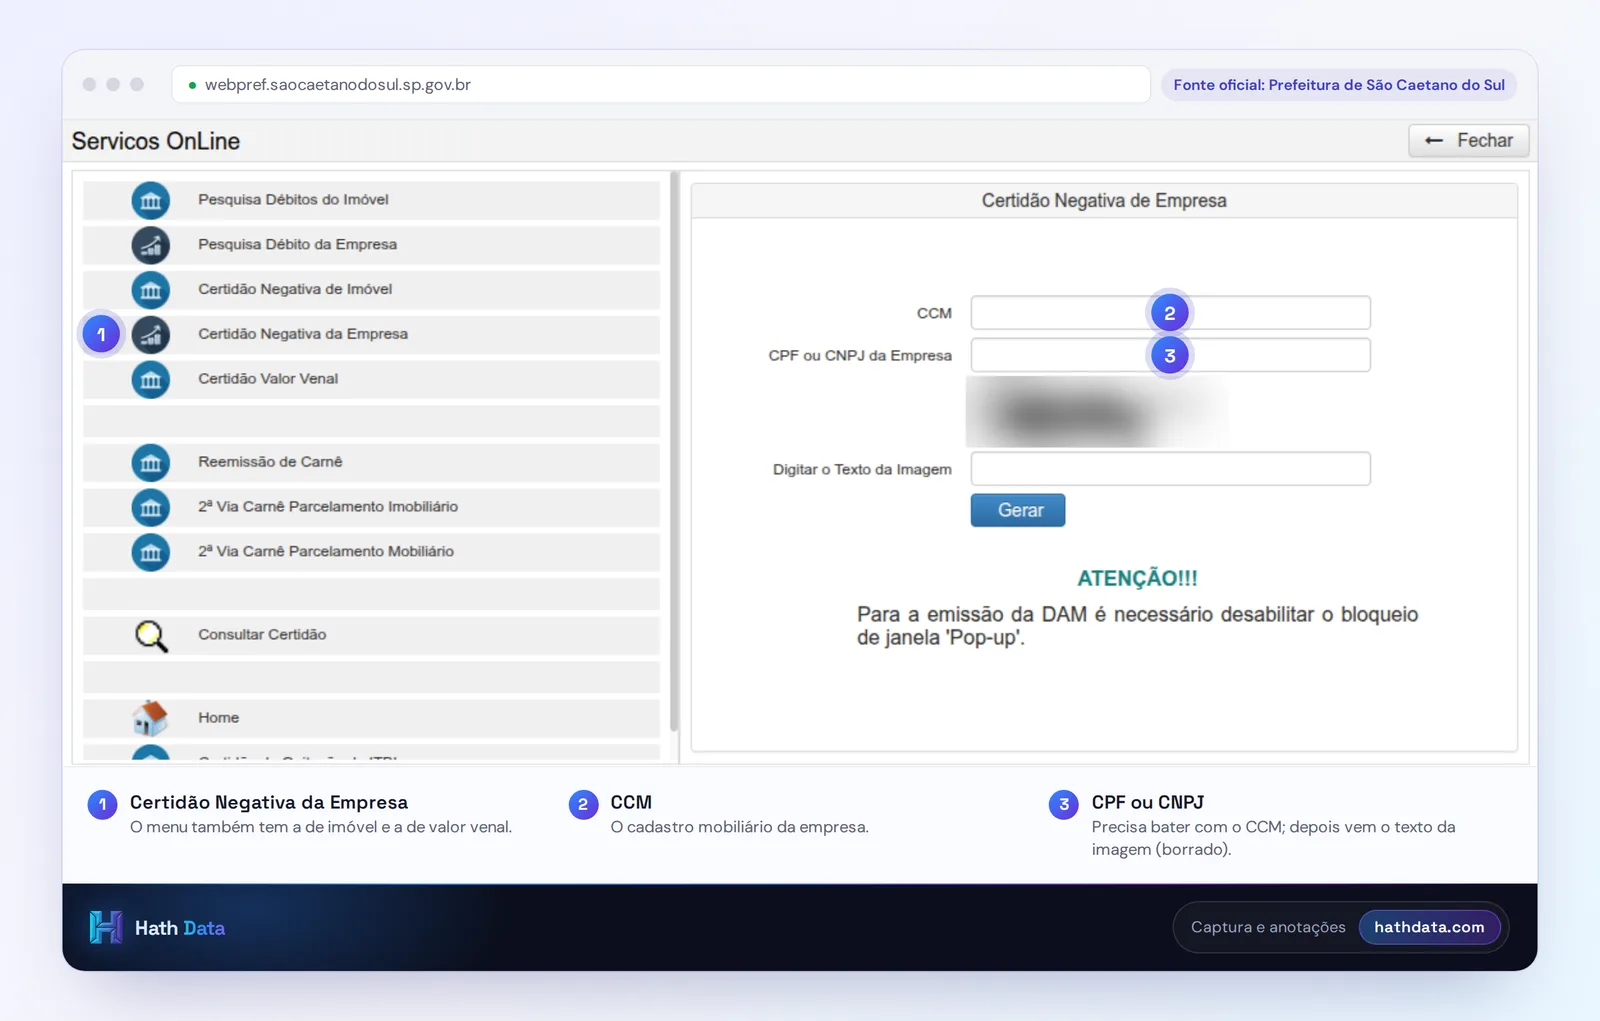Screen dimensions: 1600x1021
Task: Click the building icon beside Certidão Valor Venal
Action: (x=151, y=379)
